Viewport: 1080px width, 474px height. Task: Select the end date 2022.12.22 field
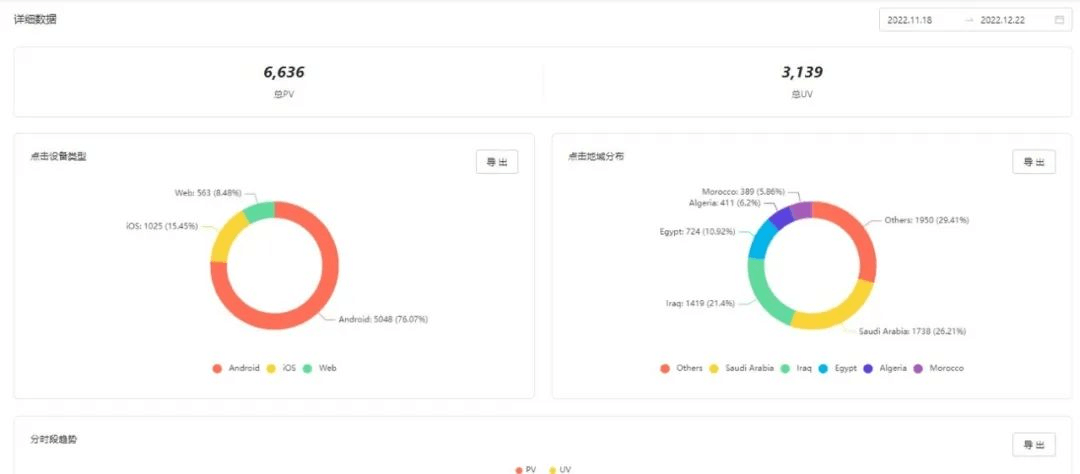coord(1004,20)
